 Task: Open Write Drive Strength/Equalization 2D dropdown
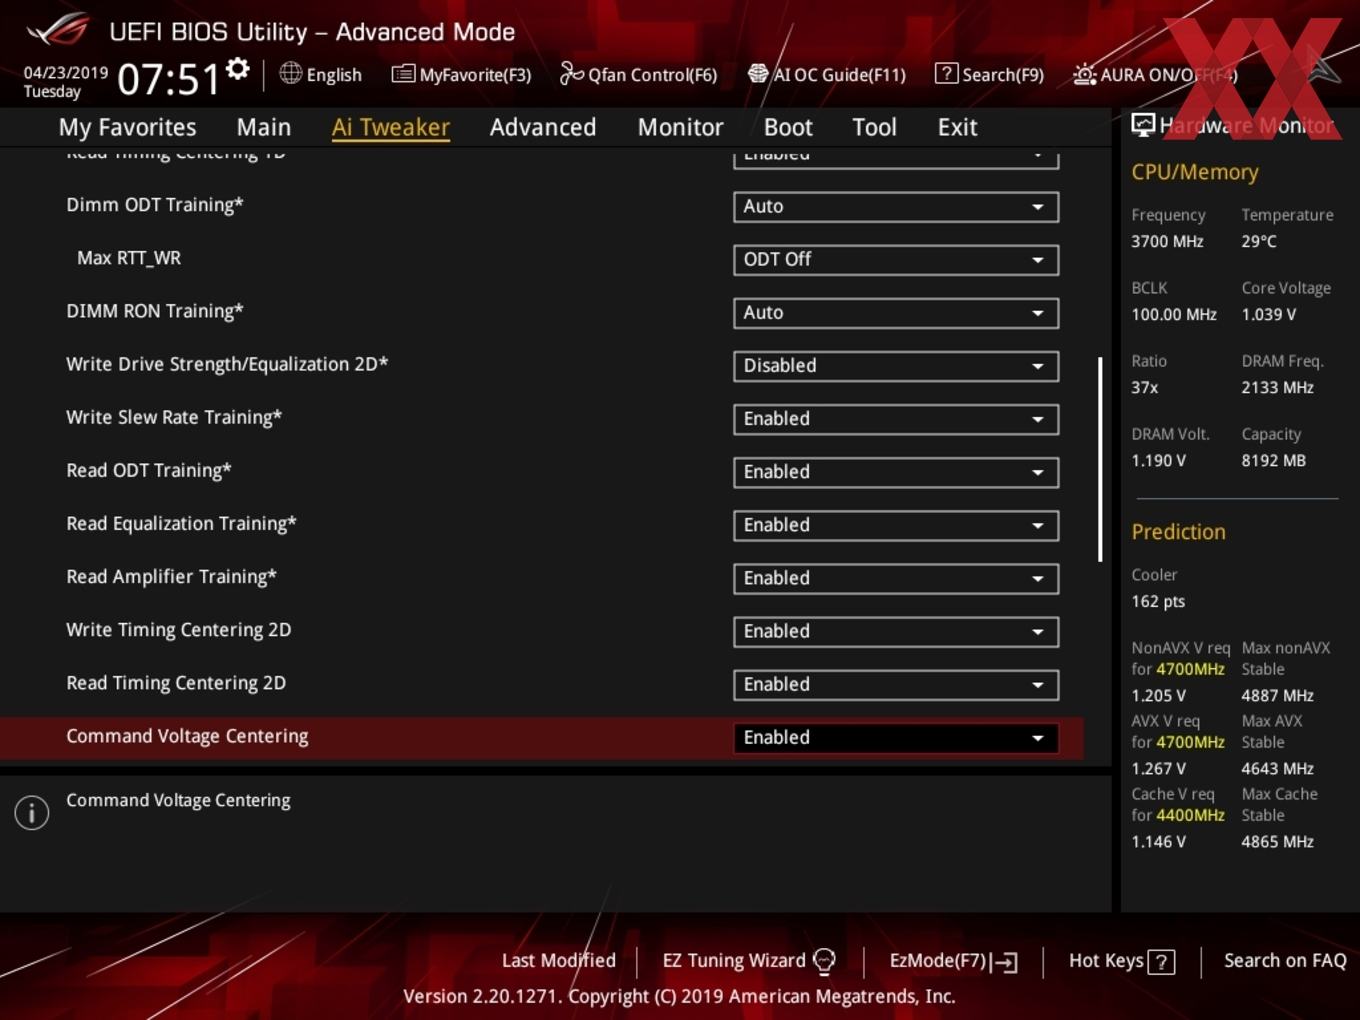tap(896, 365)
